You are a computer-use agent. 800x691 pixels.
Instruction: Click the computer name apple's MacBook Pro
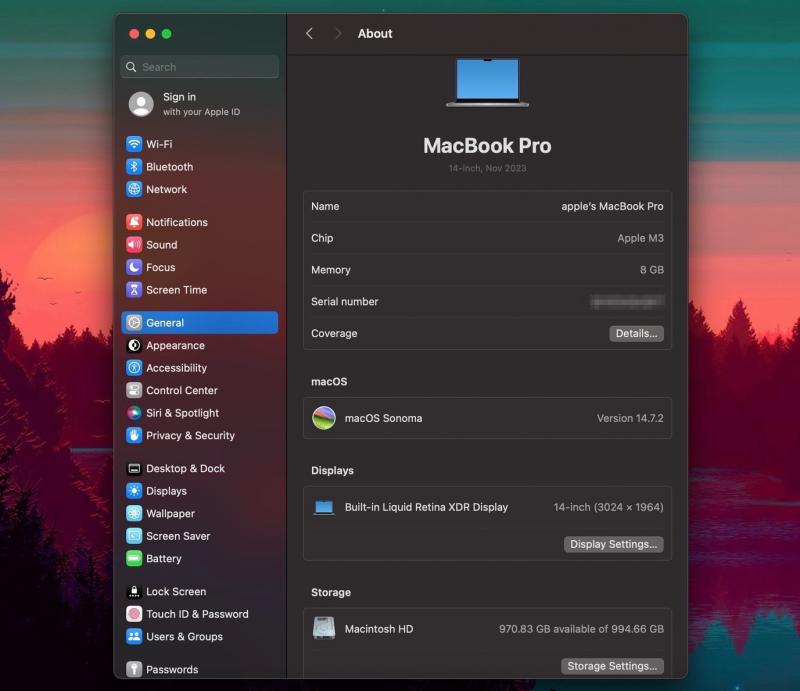click(612, 206)
